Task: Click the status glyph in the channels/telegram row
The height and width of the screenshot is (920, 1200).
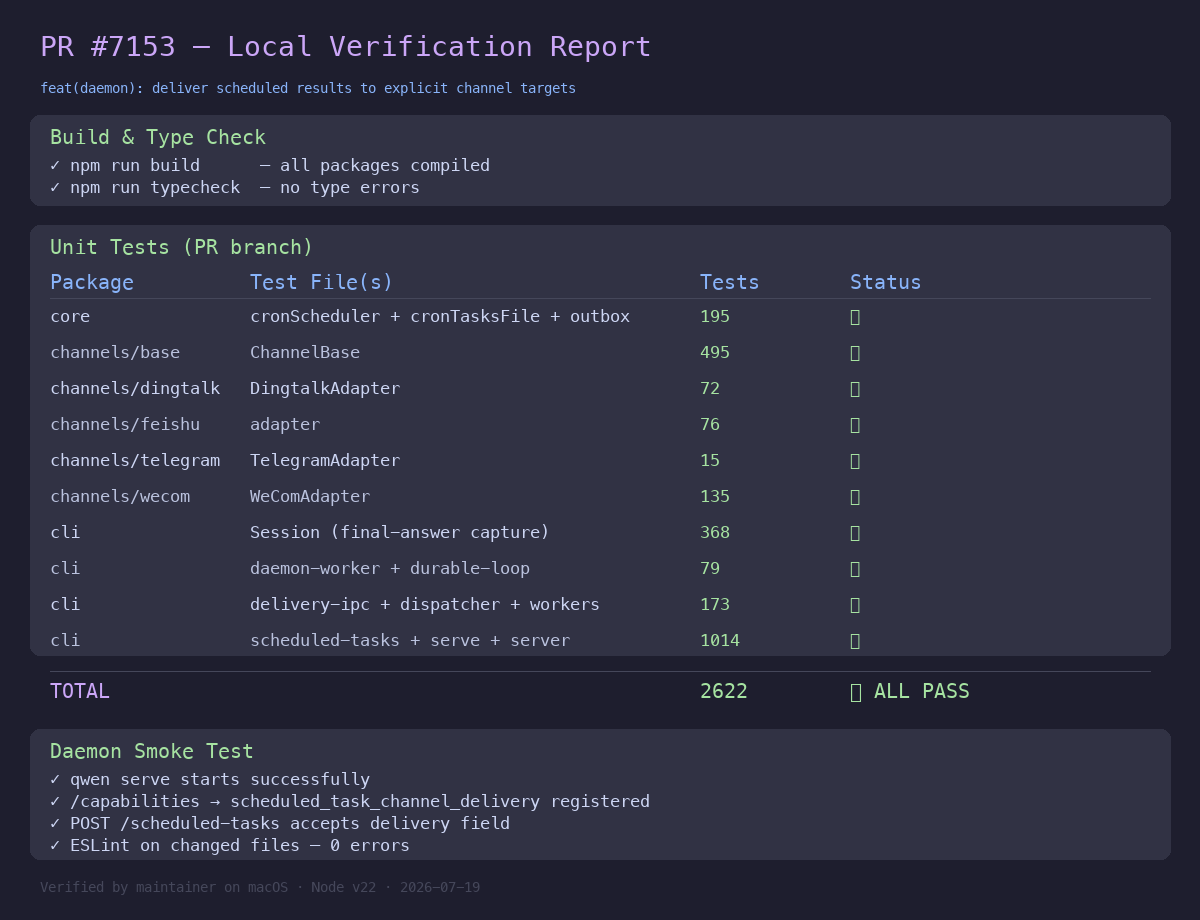Action: (x=855, y=461)
